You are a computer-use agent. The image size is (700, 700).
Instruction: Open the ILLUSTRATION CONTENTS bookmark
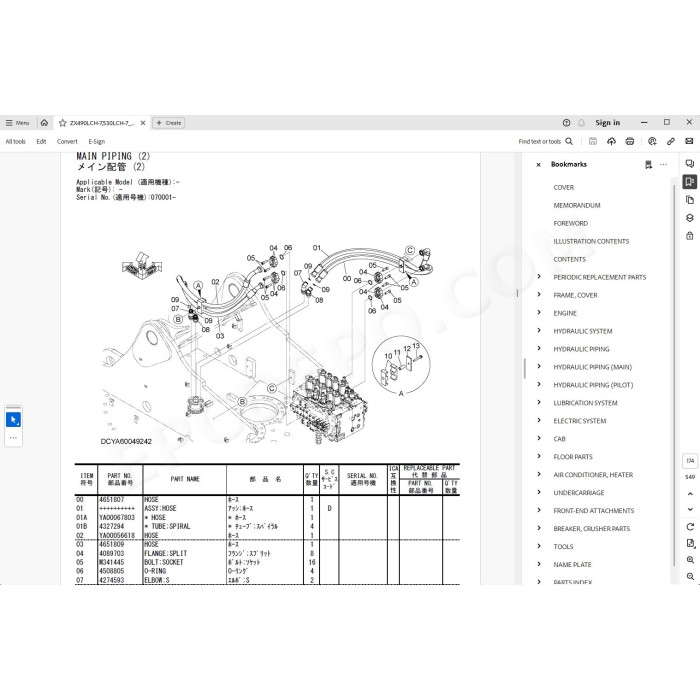click(x=591, y=242)
